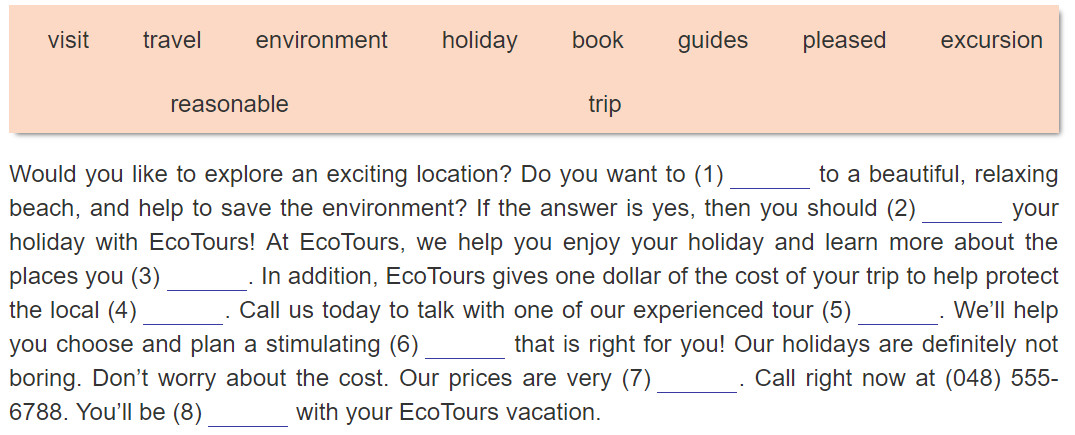This screenshot has height=435, width=1075.
Task: Pick the word 'pleased' from the bank
Action: pos(844,40)
